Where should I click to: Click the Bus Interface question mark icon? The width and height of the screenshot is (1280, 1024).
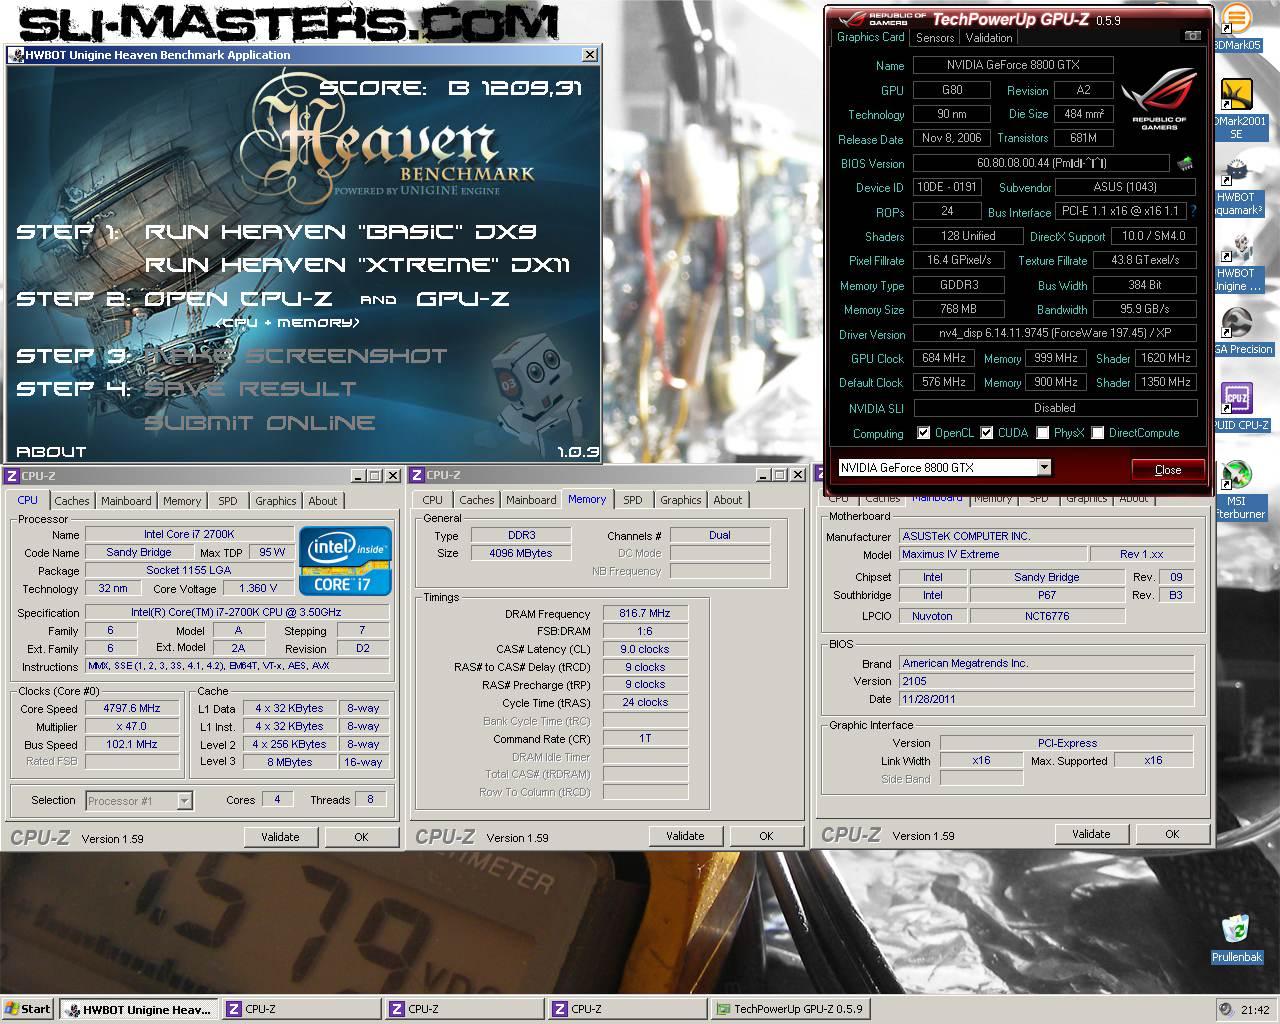1193,211
